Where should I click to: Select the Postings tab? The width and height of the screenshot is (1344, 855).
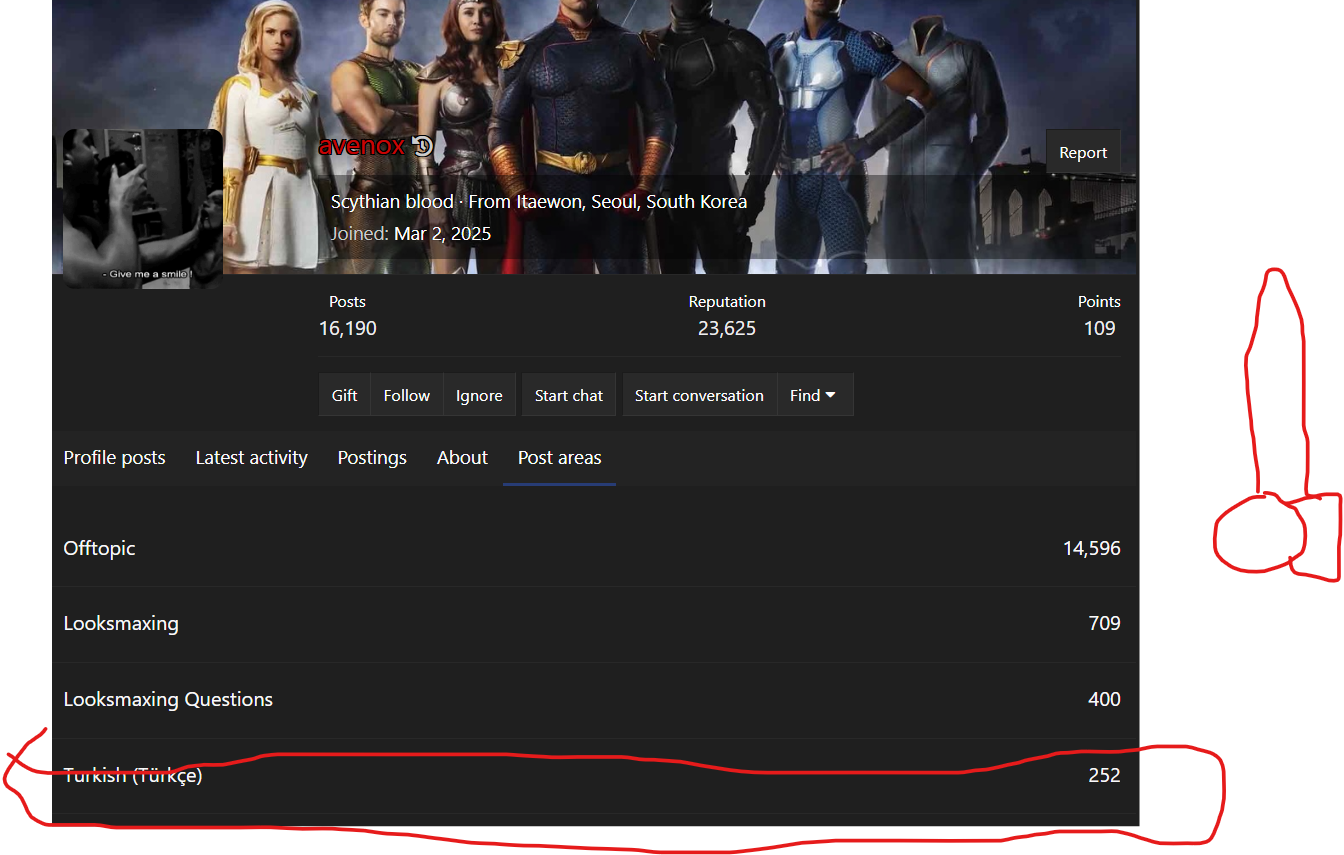click(372, 458)
